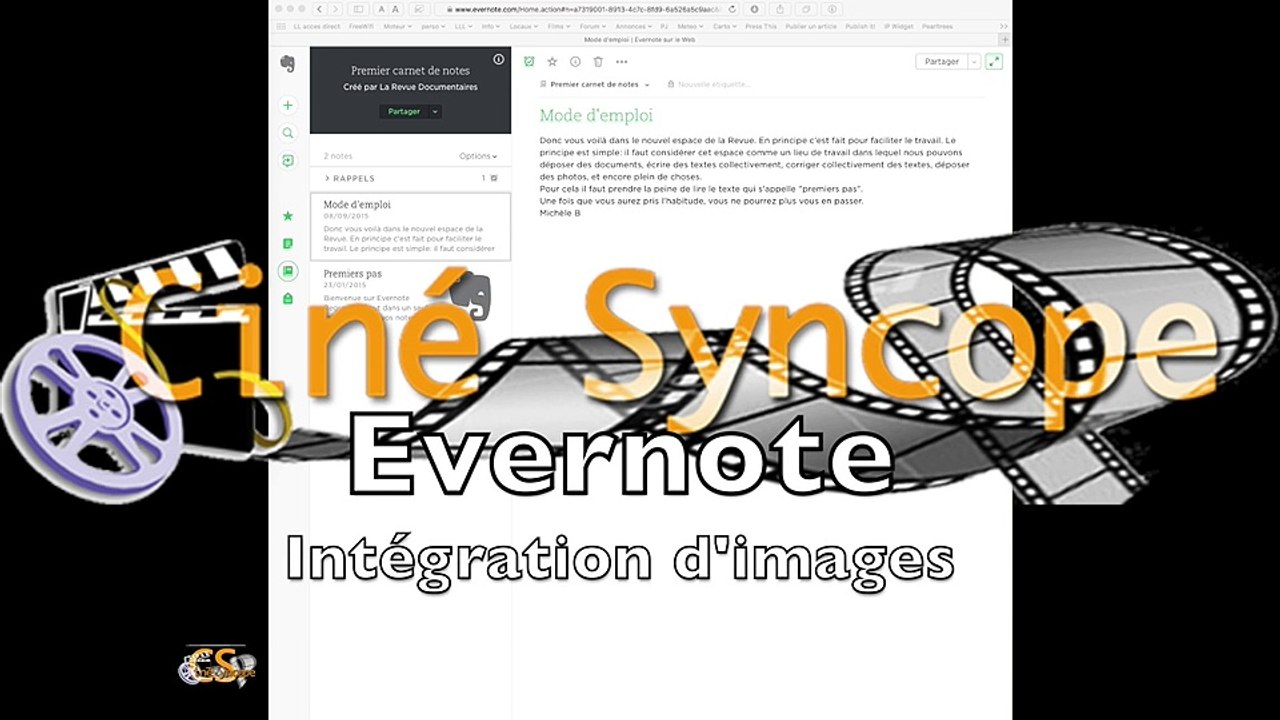Open the arrow beside the note Partager button
1280x720 pixels.
(x=975, y=61)
